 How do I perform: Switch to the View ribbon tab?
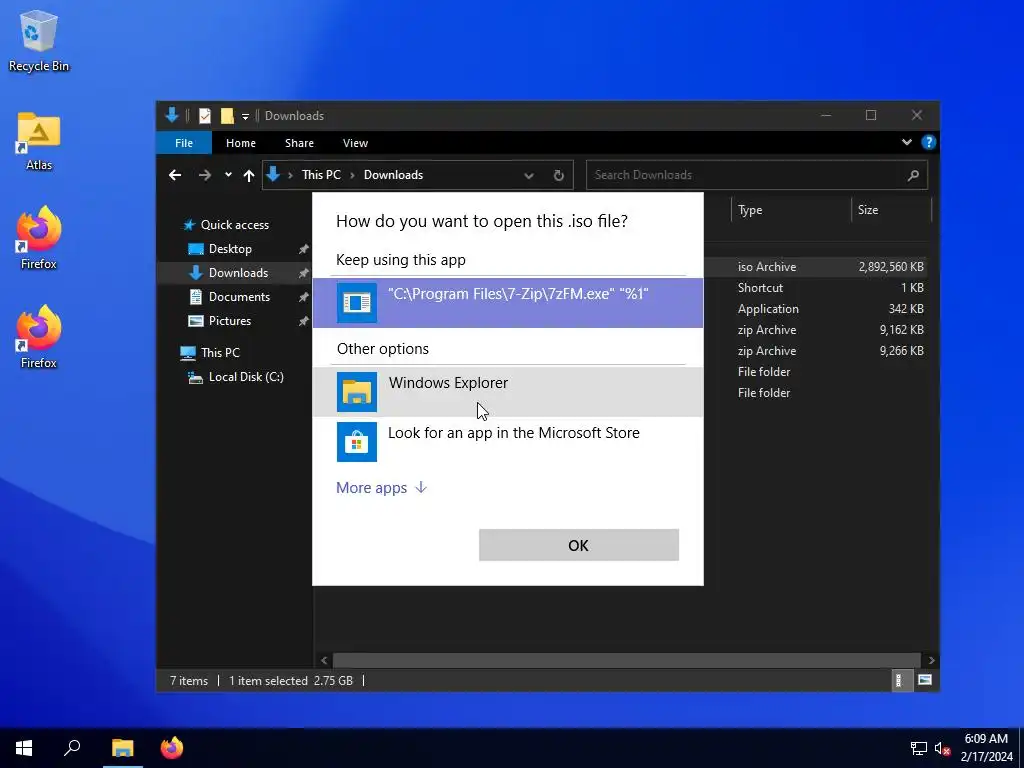355,143
